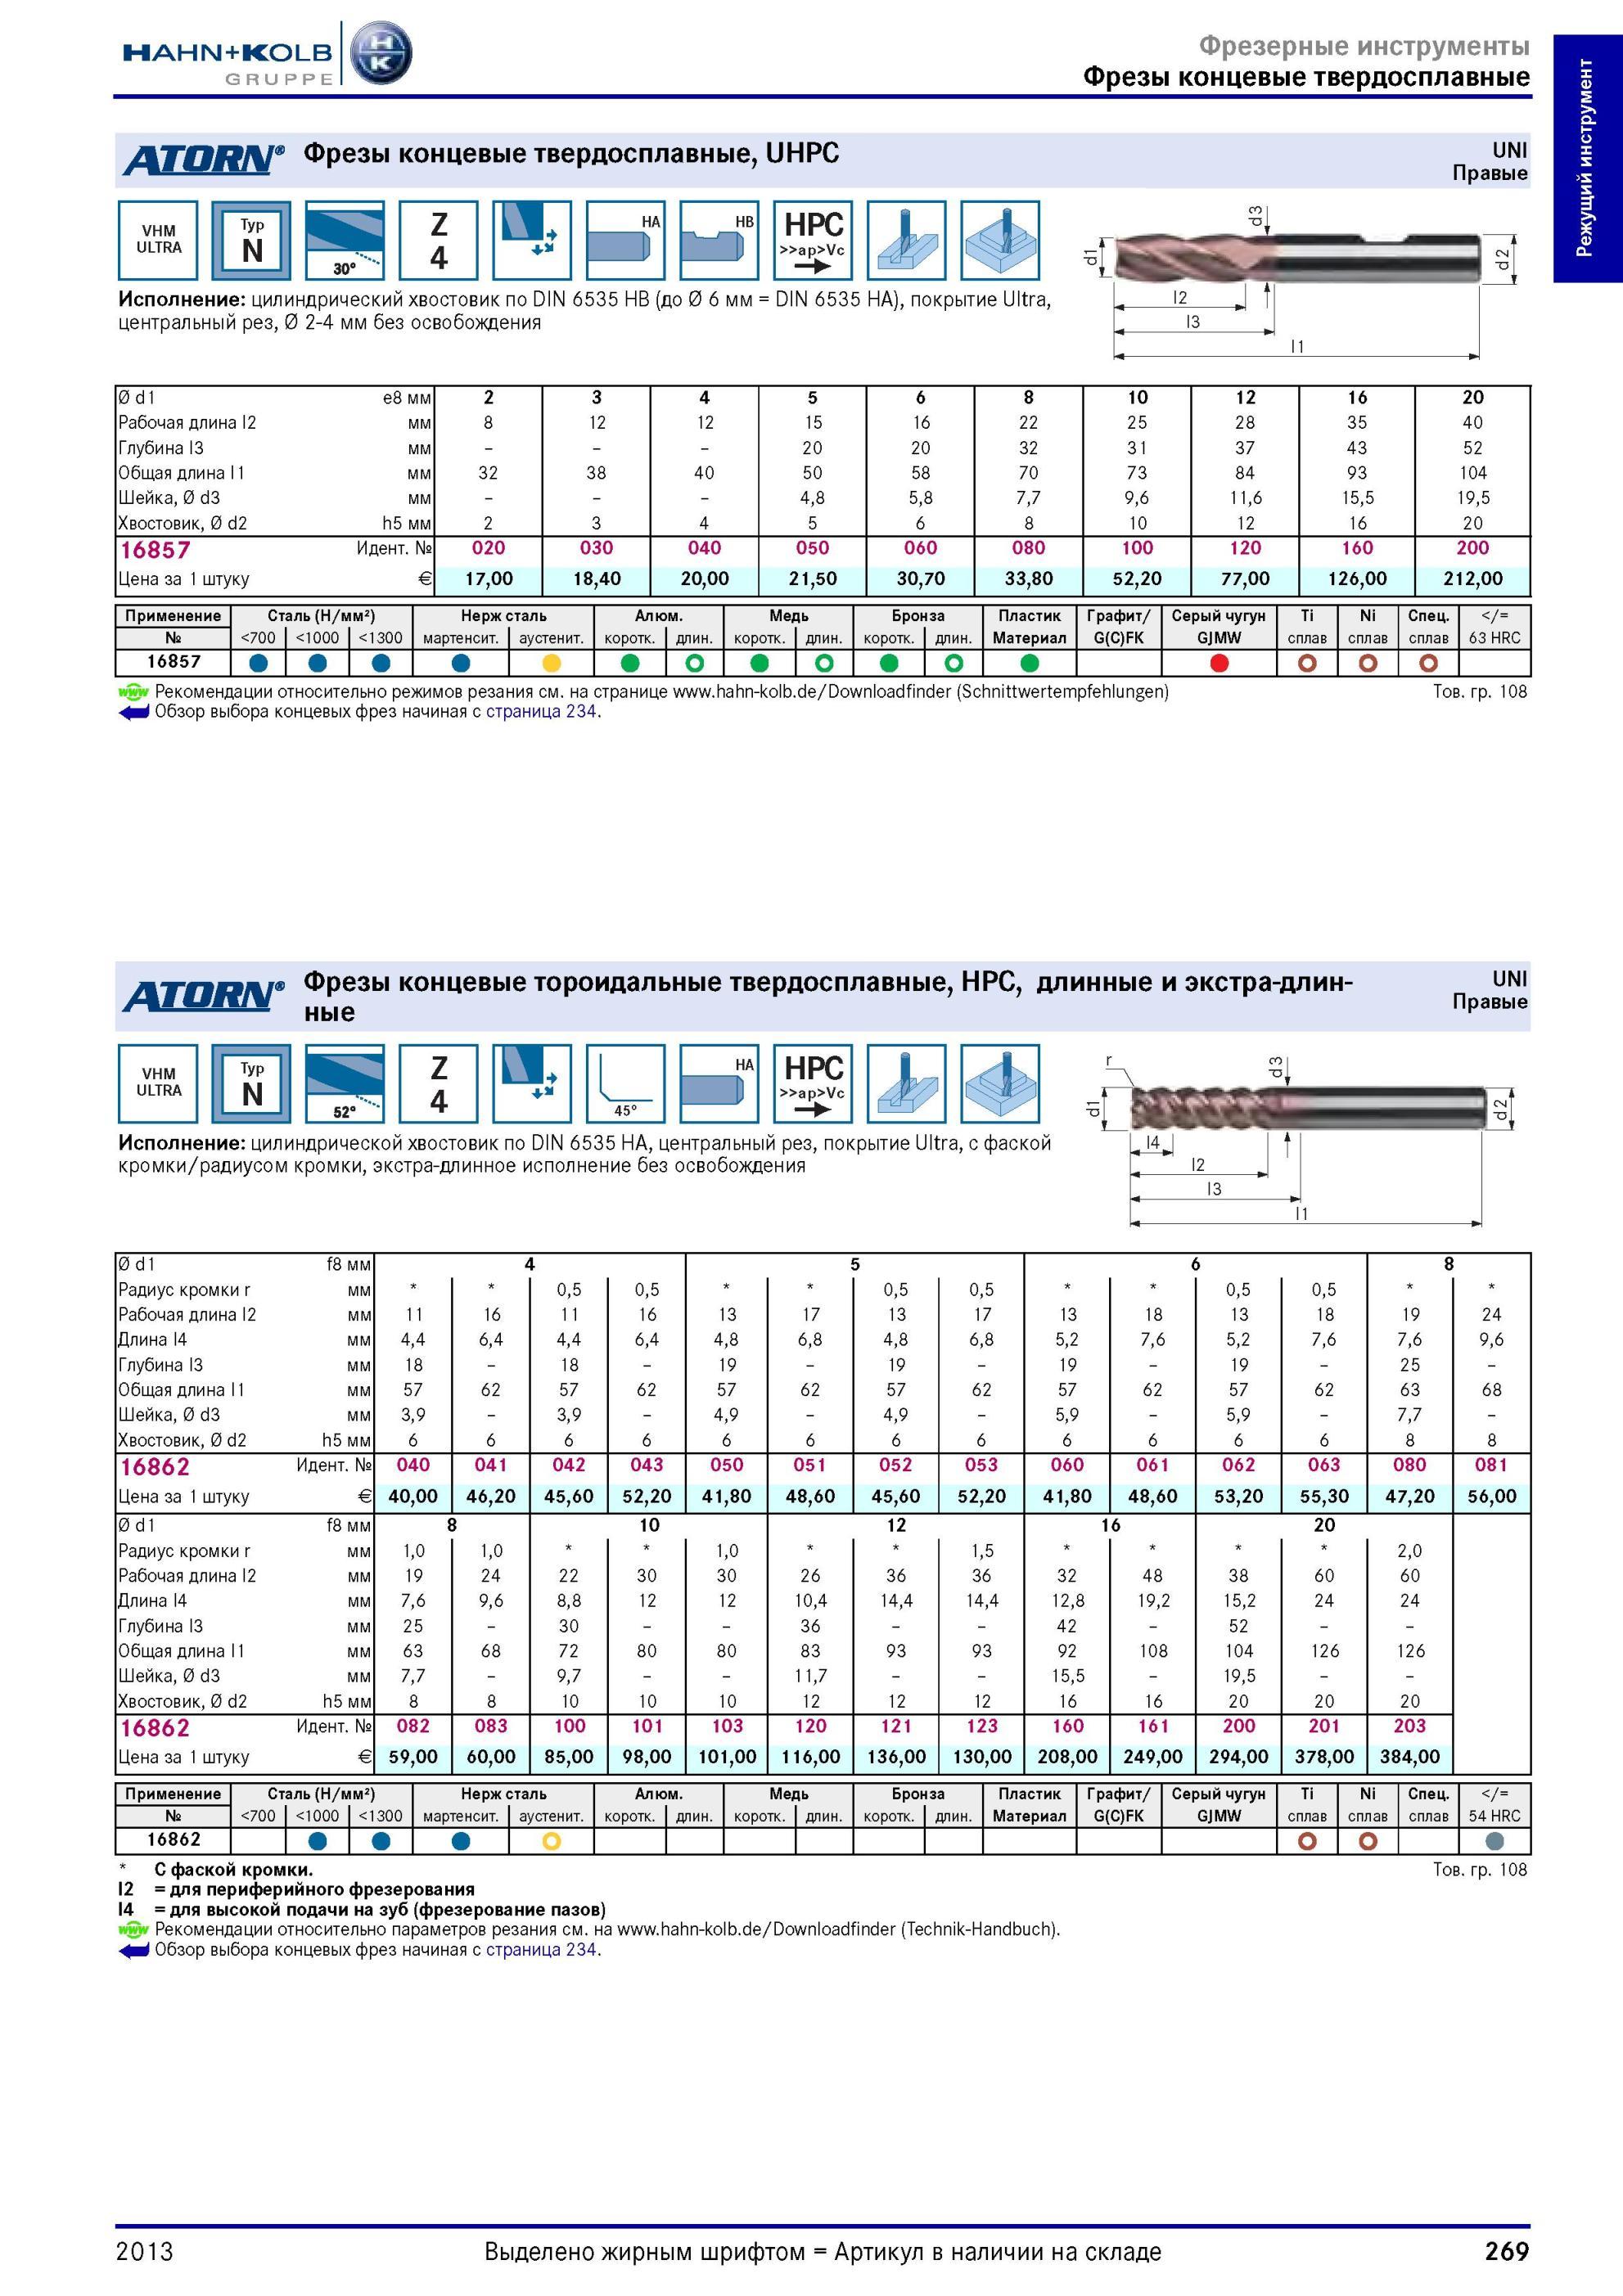Click article number 16857 above the price row
This screenshot has height=2296, width=1623.
pos(155,550)
